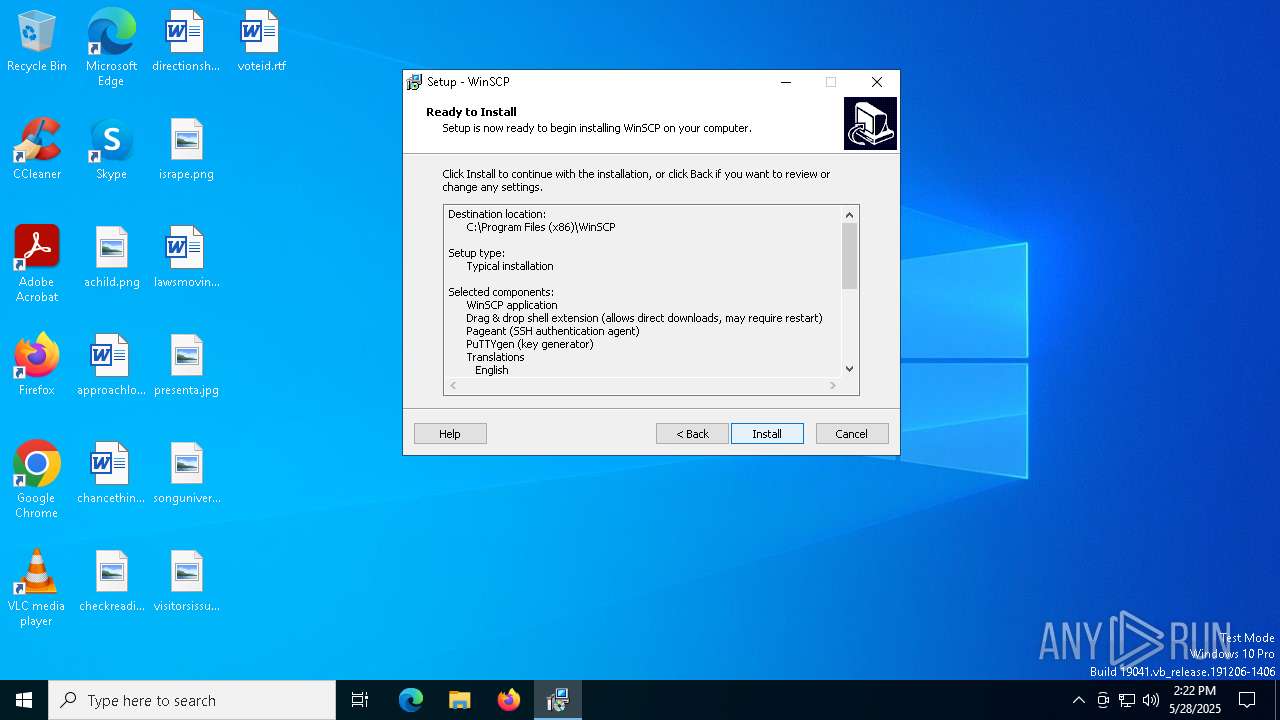
Task: Click the 'Ready to Install' heading
Action: click(x=471, y=112)
